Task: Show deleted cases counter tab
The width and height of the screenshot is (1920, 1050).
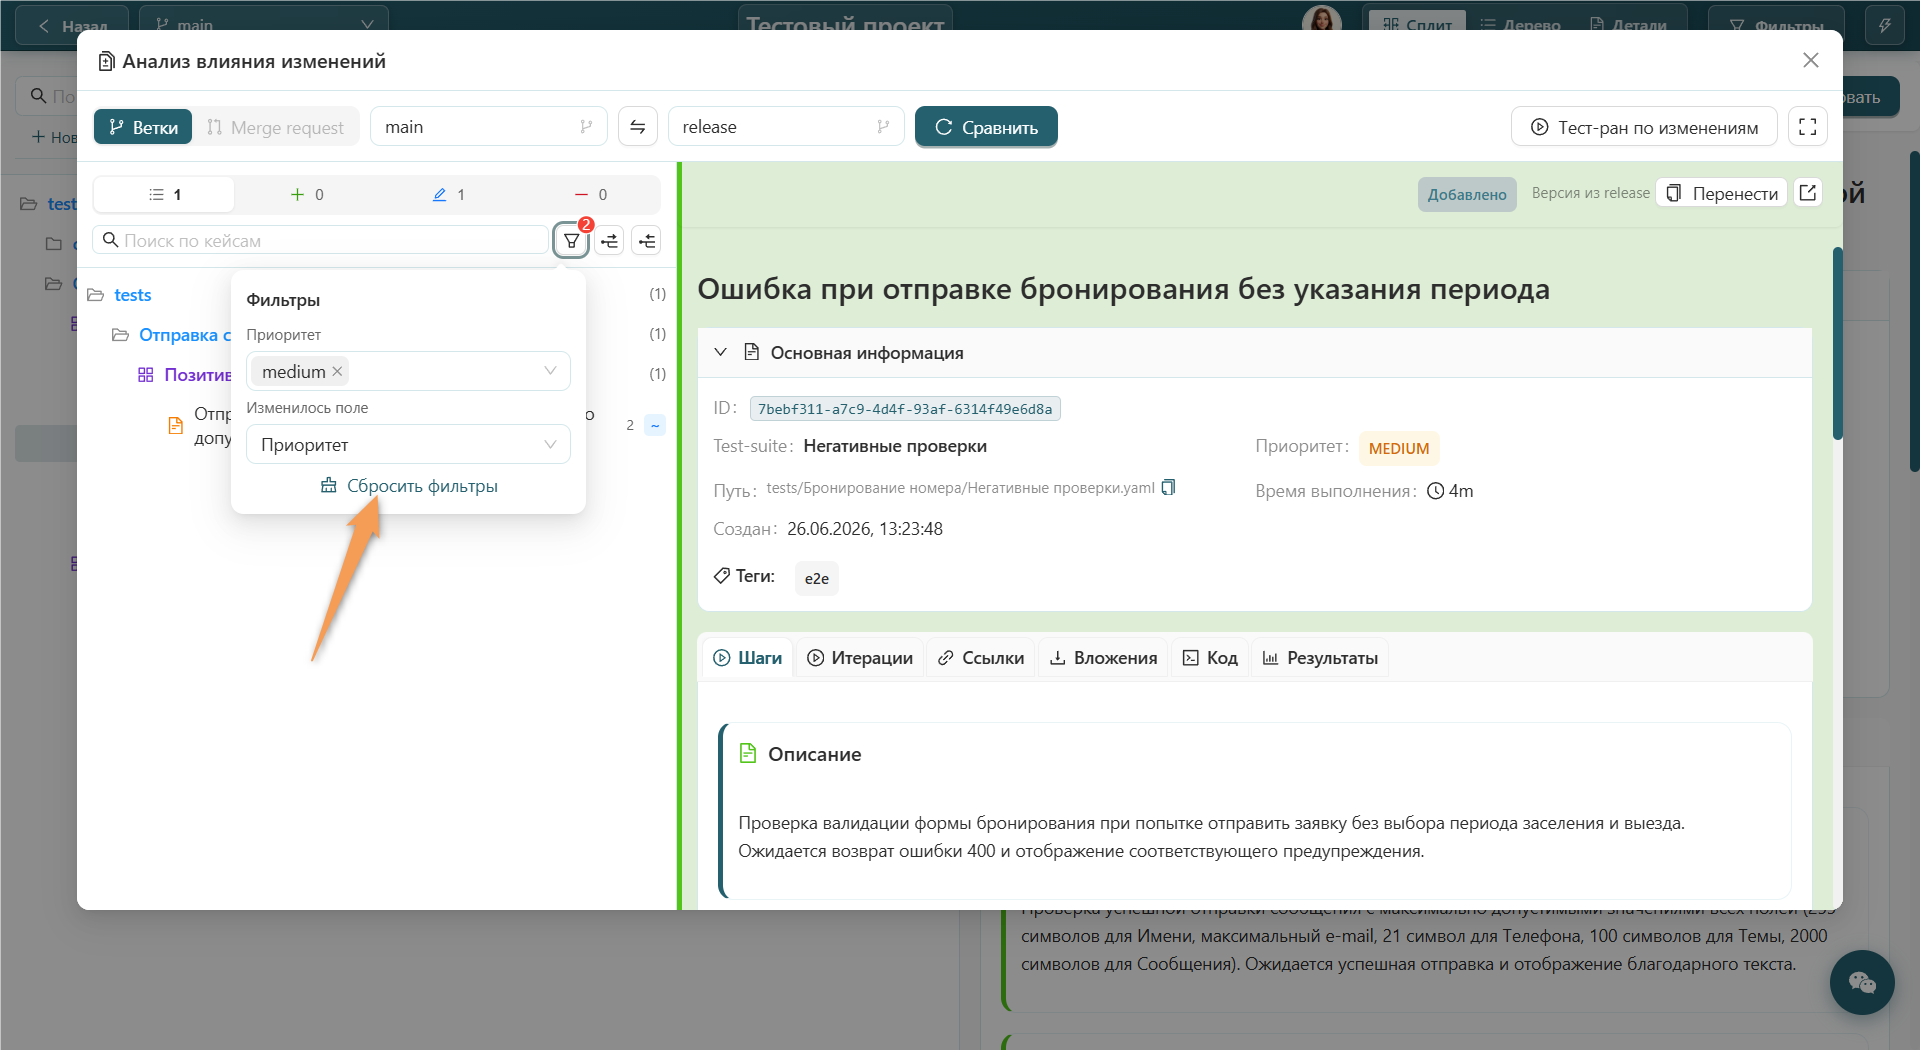Action: pyautogui.click(x=590, y=194)
